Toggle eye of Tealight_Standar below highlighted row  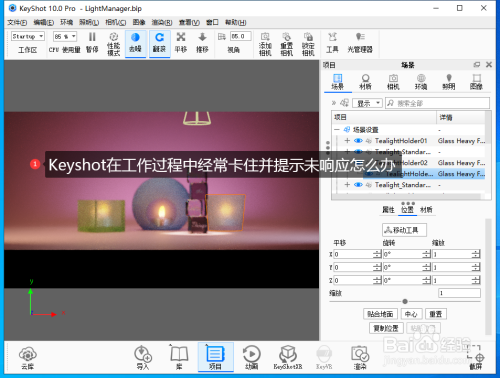coord(358,185)
